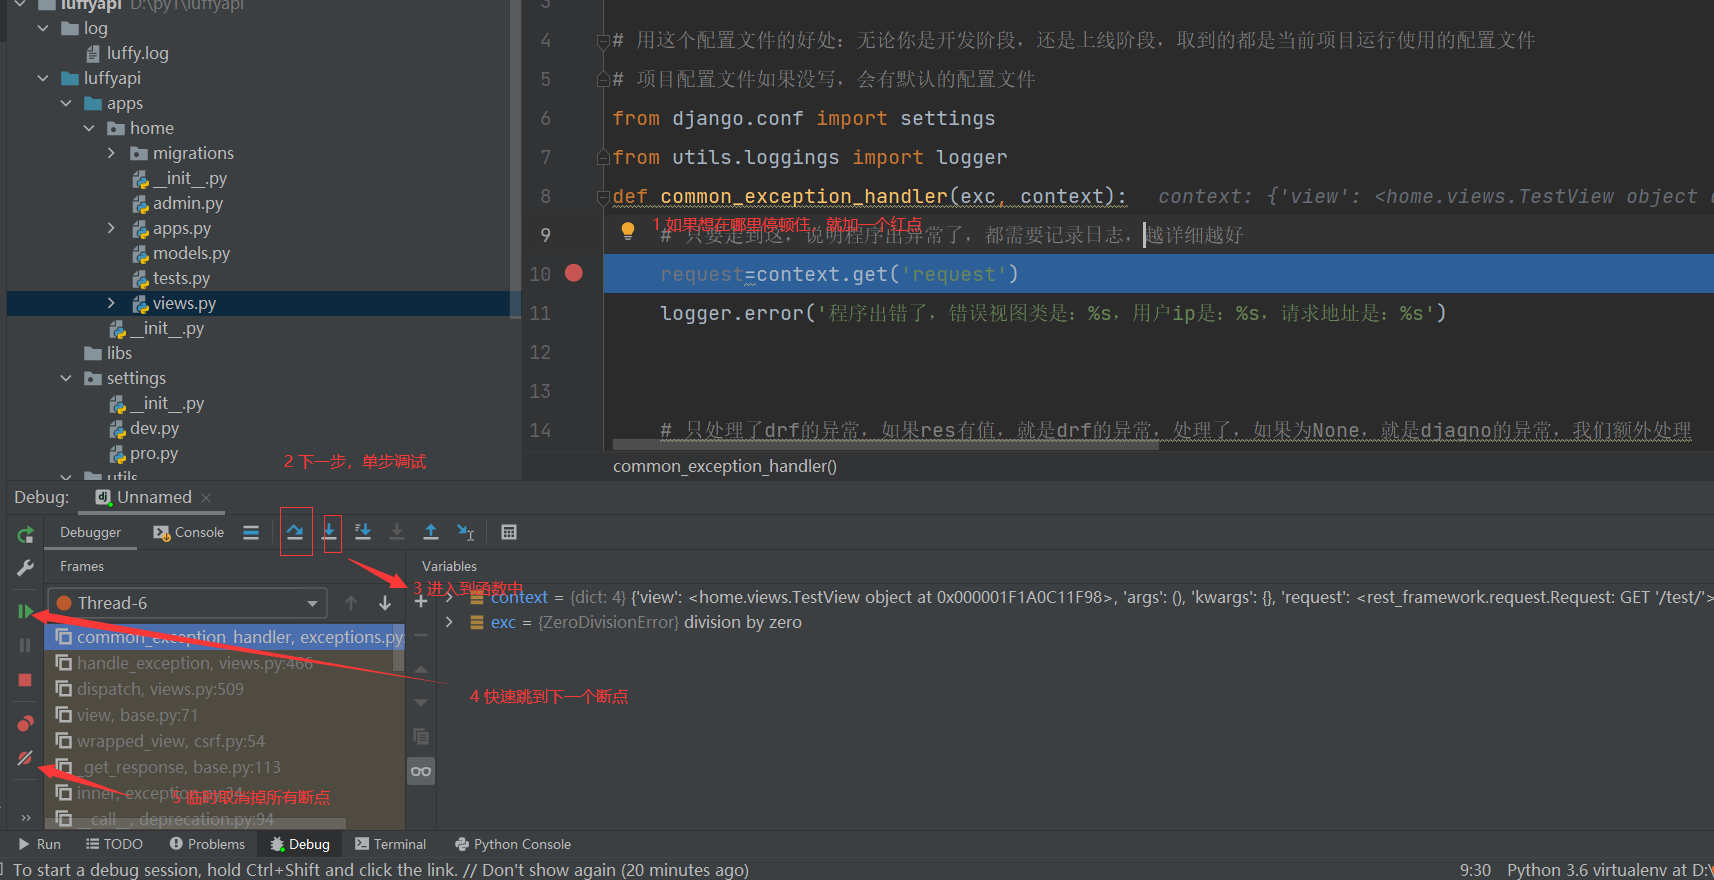This screenshot has height=880, width=1714.
Task: Open tests.py in project tree
Action: (x=181, y=278)
